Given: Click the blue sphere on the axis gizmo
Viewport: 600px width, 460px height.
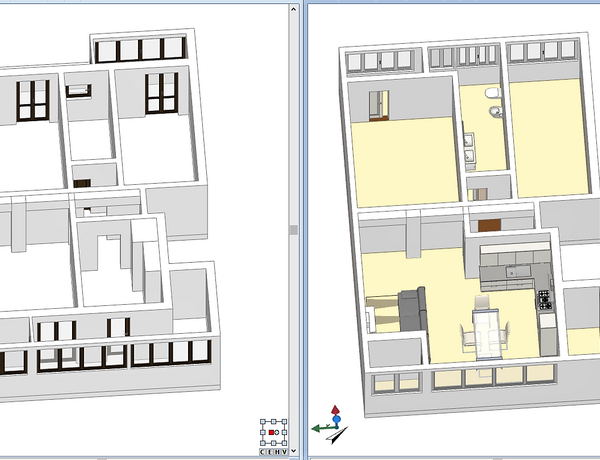Looking at the screenshot, I should tap(335, 421).
